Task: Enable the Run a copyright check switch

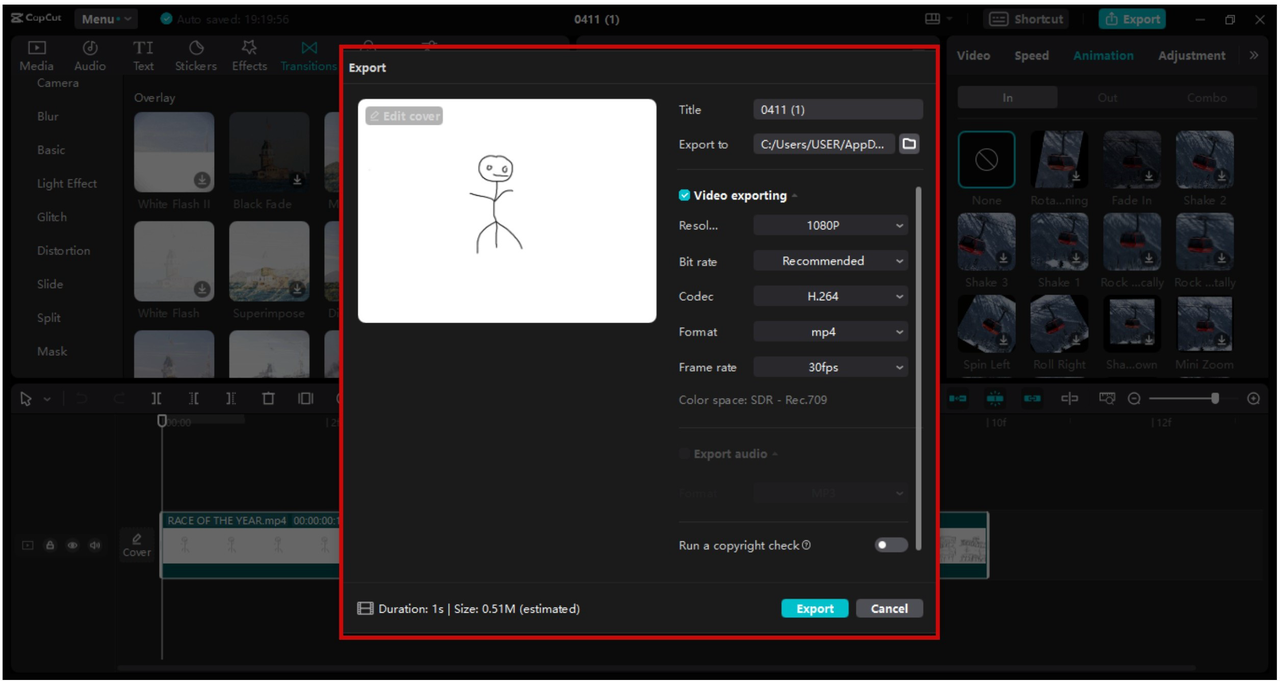Action: point(890,545)
